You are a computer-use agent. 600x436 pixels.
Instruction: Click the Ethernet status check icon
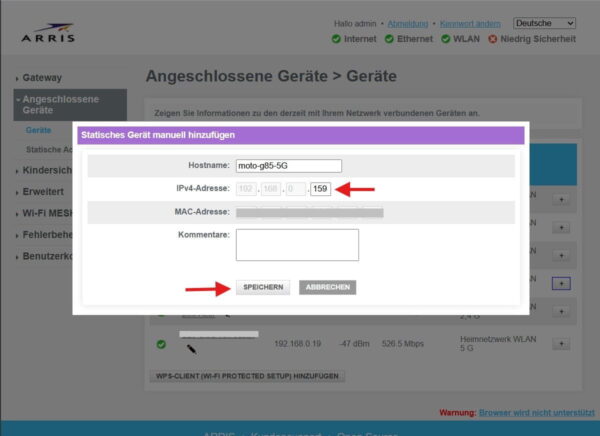tap(389, 39)
